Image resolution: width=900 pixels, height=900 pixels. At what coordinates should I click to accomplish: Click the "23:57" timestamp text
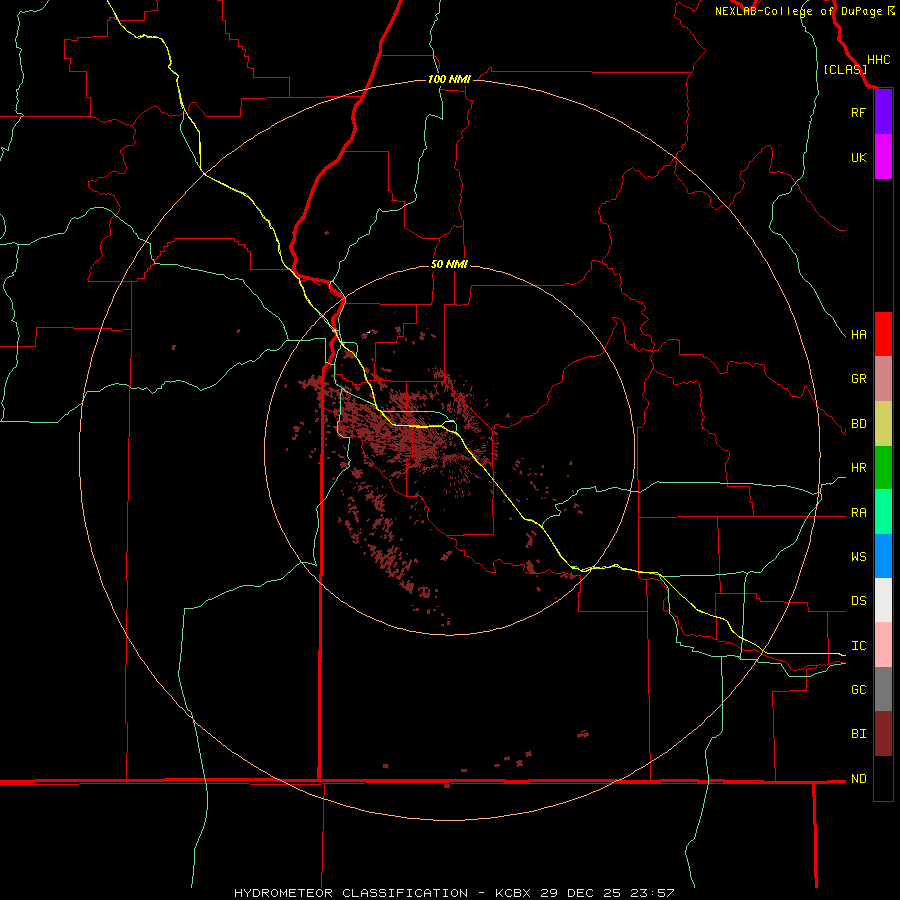[653, 893]
